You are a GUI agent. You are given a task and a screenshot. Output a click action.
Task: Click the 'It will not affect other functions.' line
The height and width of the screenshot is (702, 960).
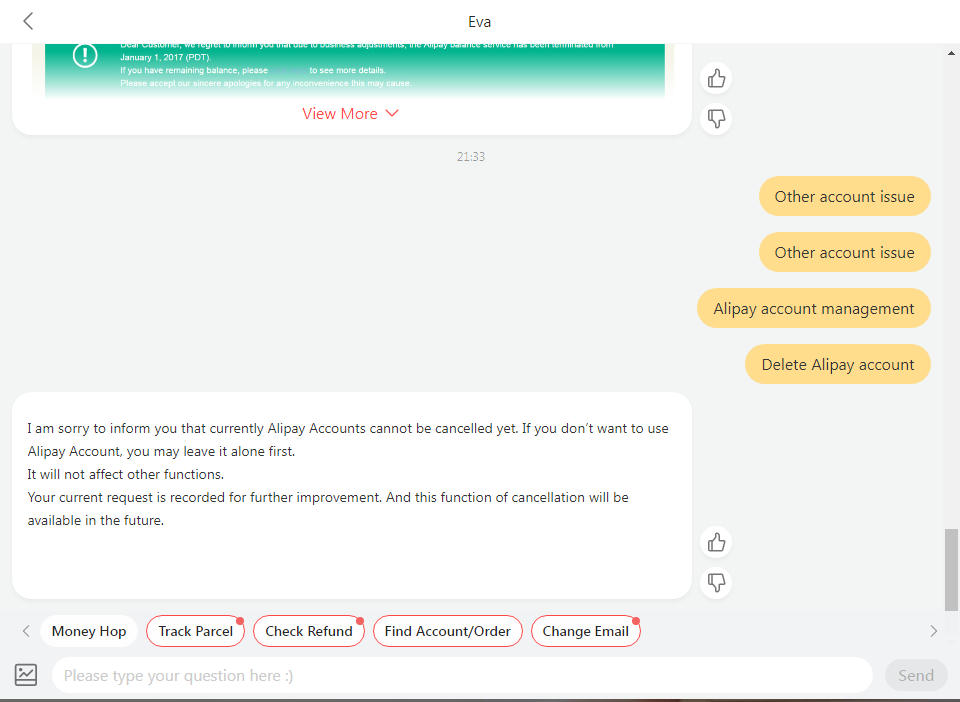coord(126,474)
